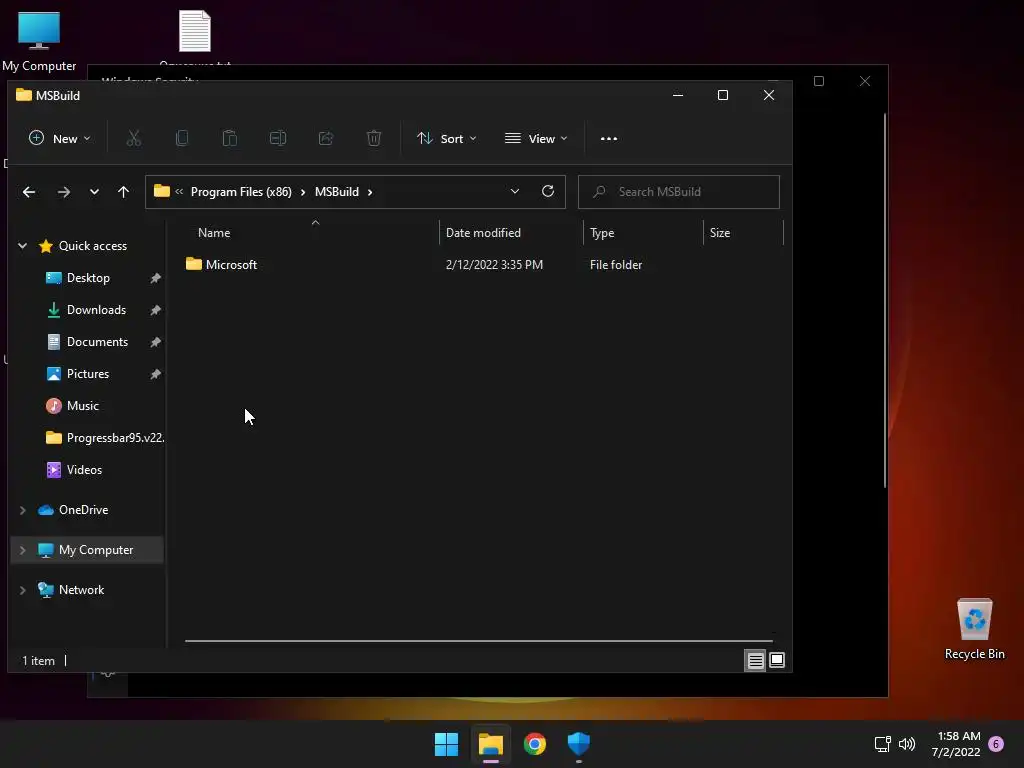Switch to large thumbnails view icon
This screenshot has height=768, width=1024.
(776, 660)
